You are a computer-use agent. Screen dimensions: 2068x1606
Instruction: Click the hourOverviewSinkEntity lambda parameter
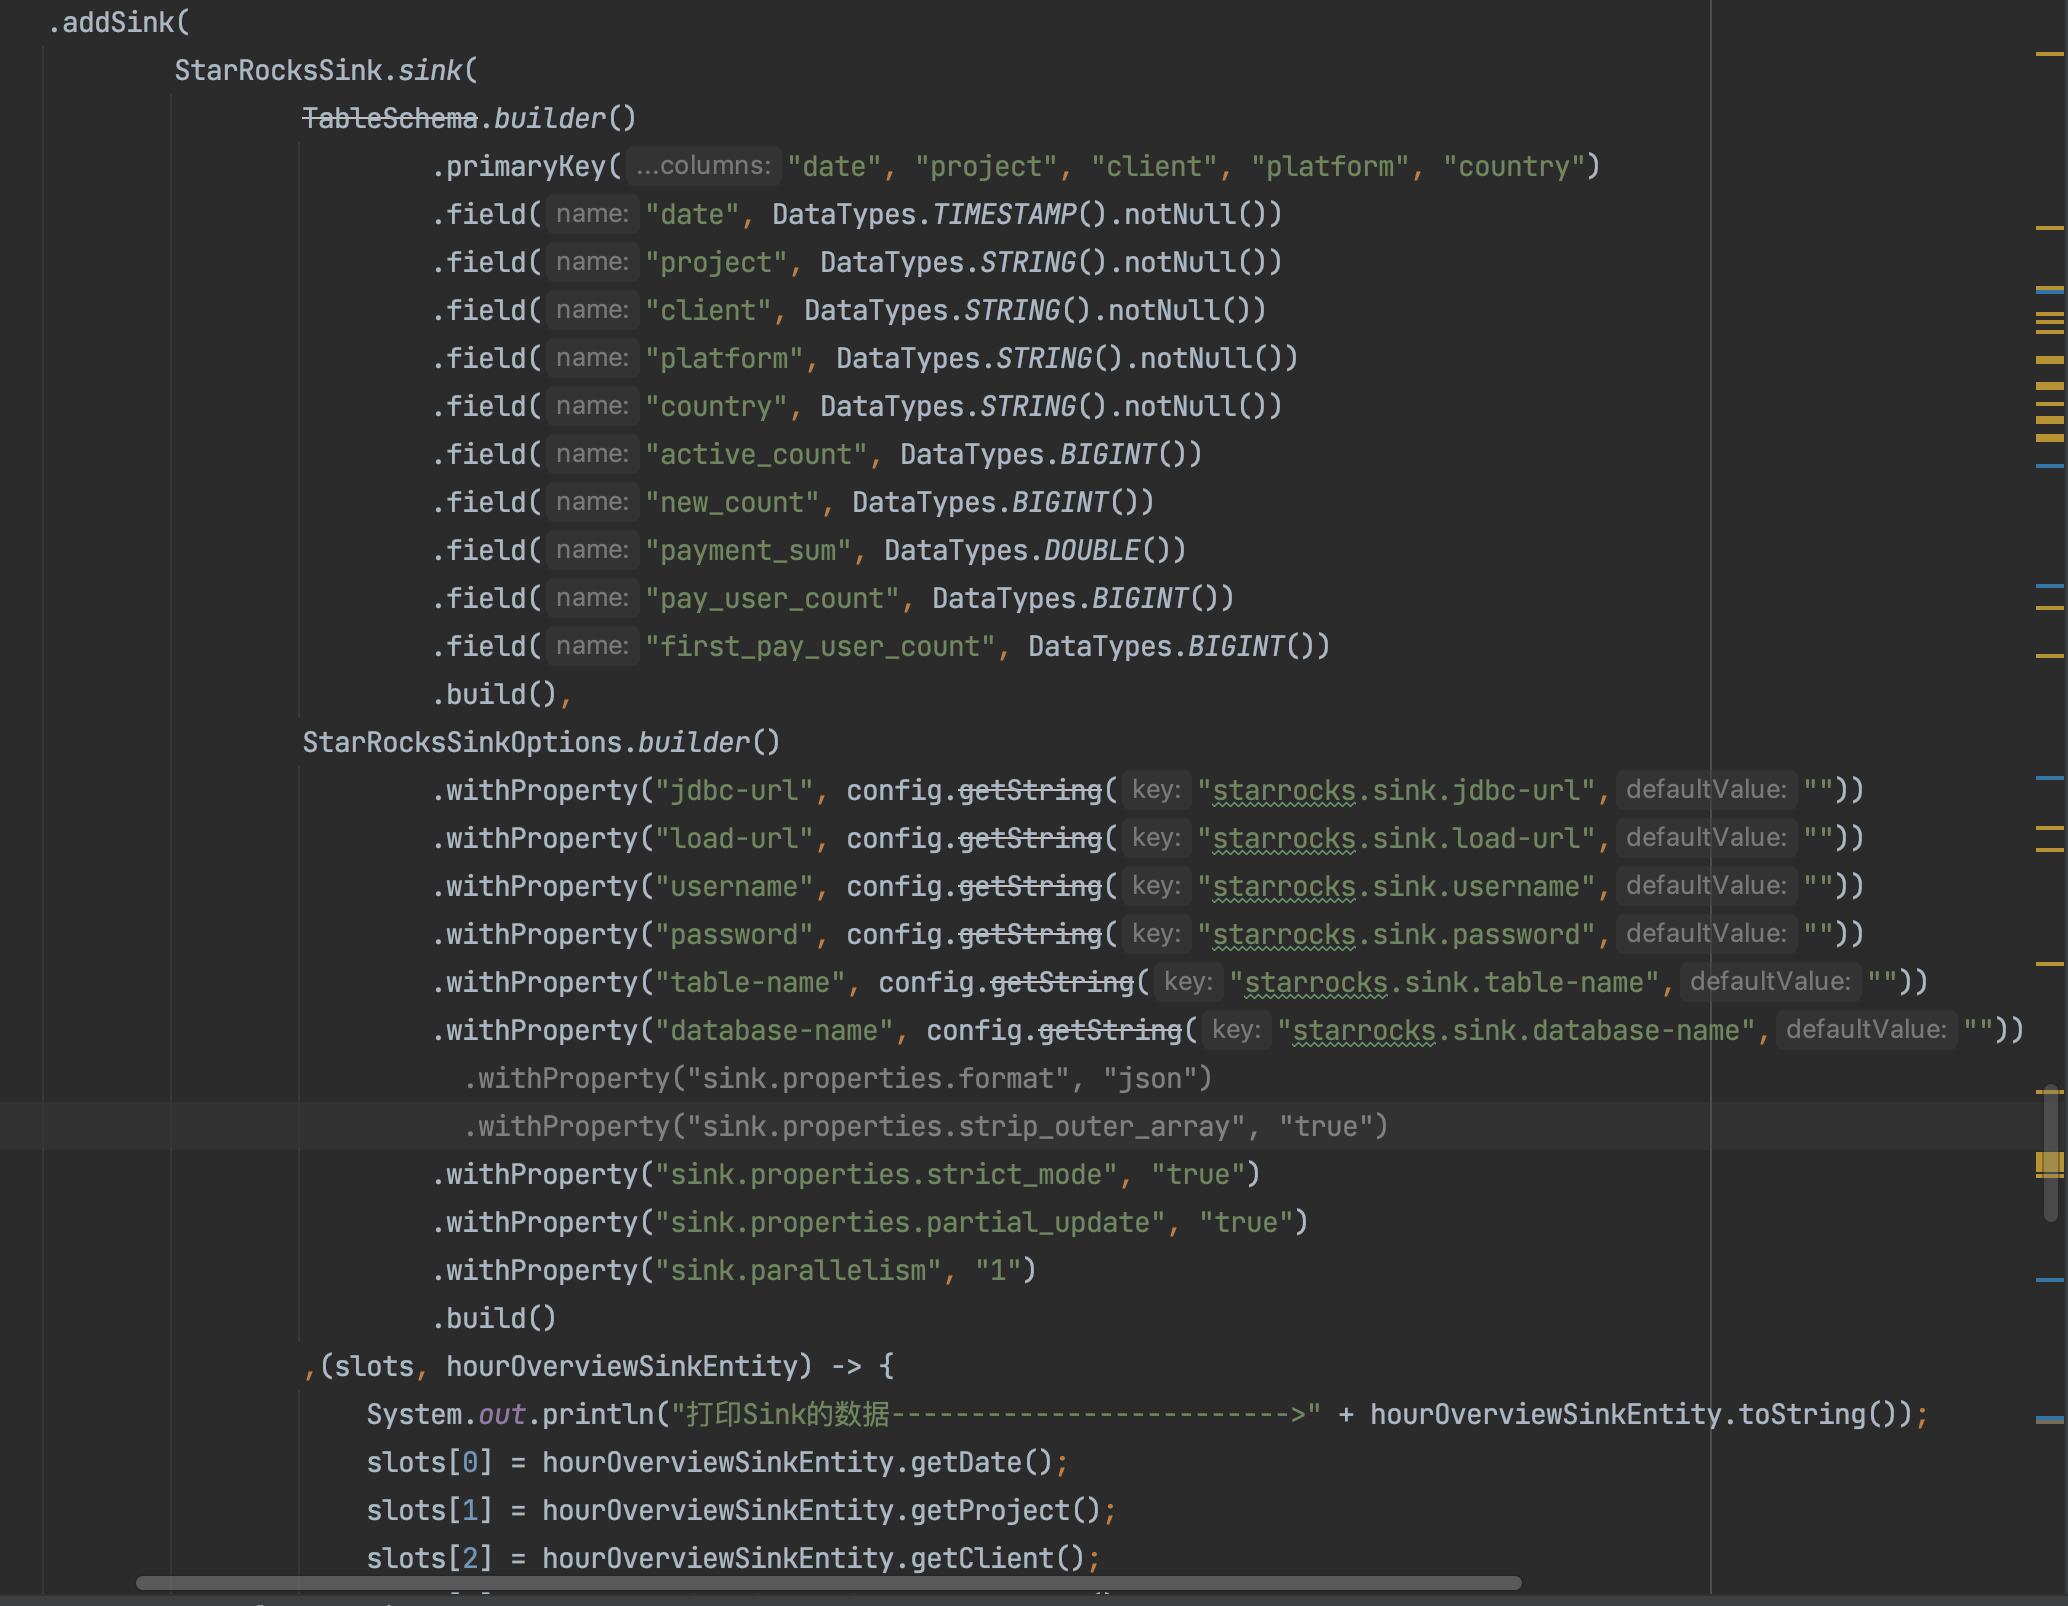622,1366
